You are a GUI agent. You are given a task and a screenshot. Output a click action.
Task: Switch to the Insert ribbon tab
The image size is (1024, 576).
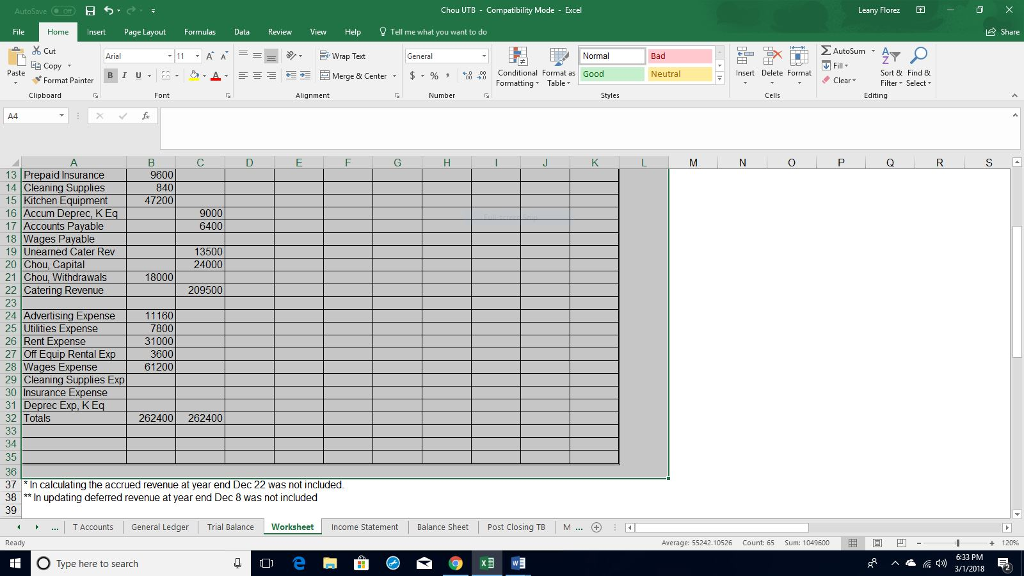96,32
